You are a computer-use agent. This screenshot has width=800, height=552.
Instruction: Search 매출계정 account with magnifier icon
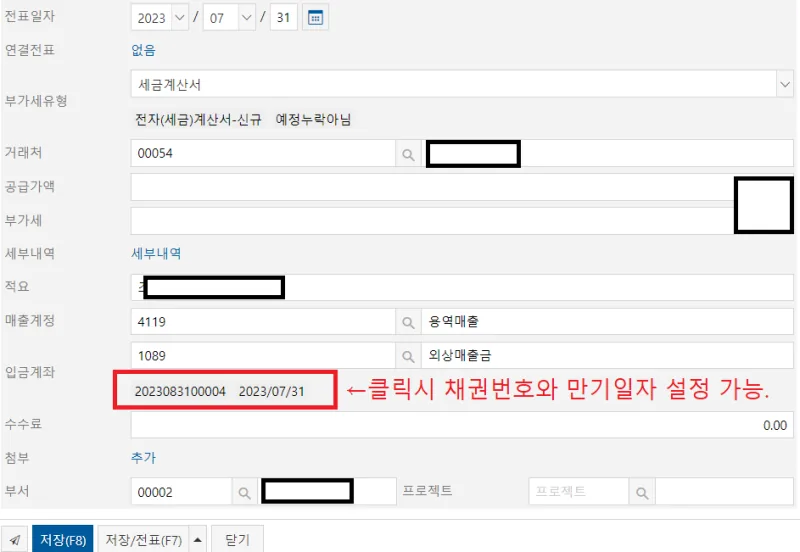[x=408, y=322]
